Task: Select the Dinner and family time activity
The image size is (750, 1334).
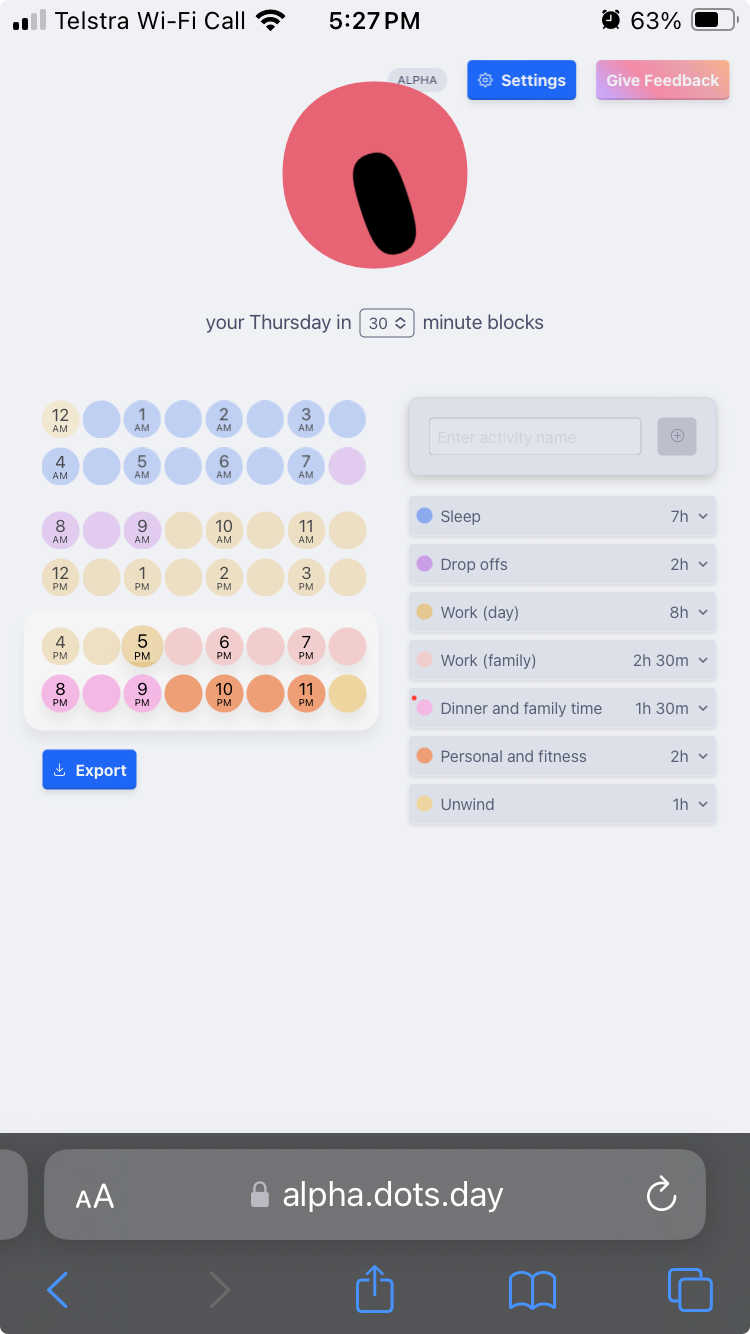Action: 521,708
